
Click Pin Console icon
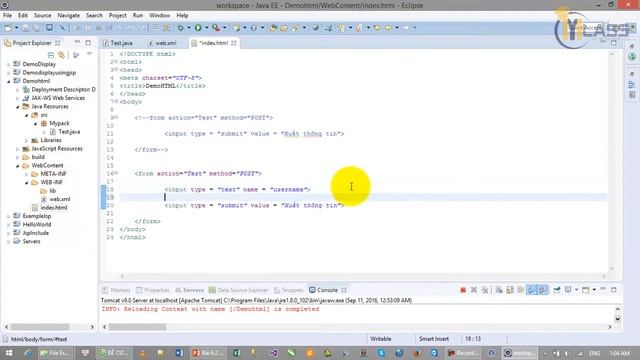[557, 290]
